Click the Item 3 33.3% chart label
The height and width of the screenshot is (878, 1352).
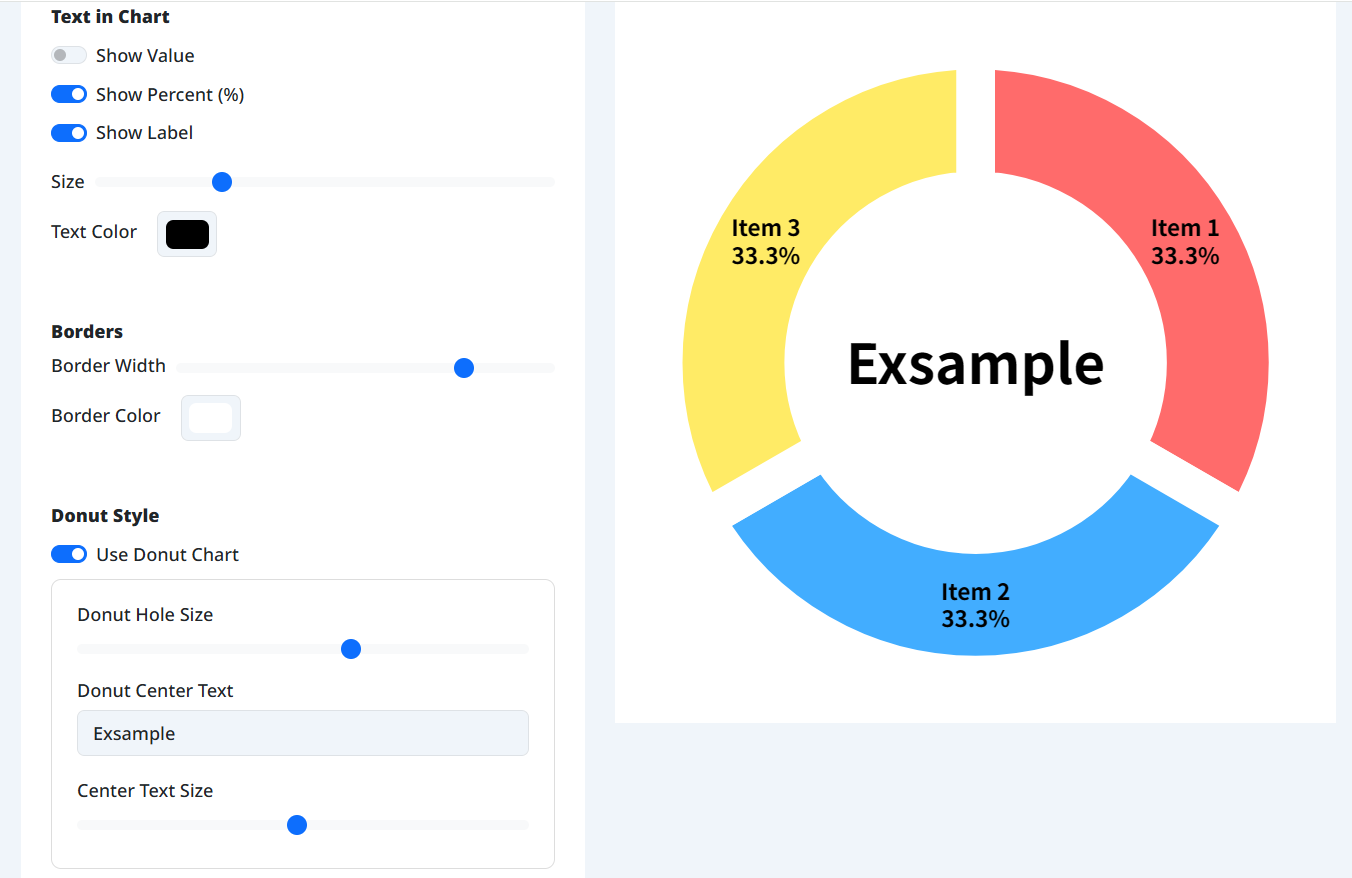pos(766,242)
